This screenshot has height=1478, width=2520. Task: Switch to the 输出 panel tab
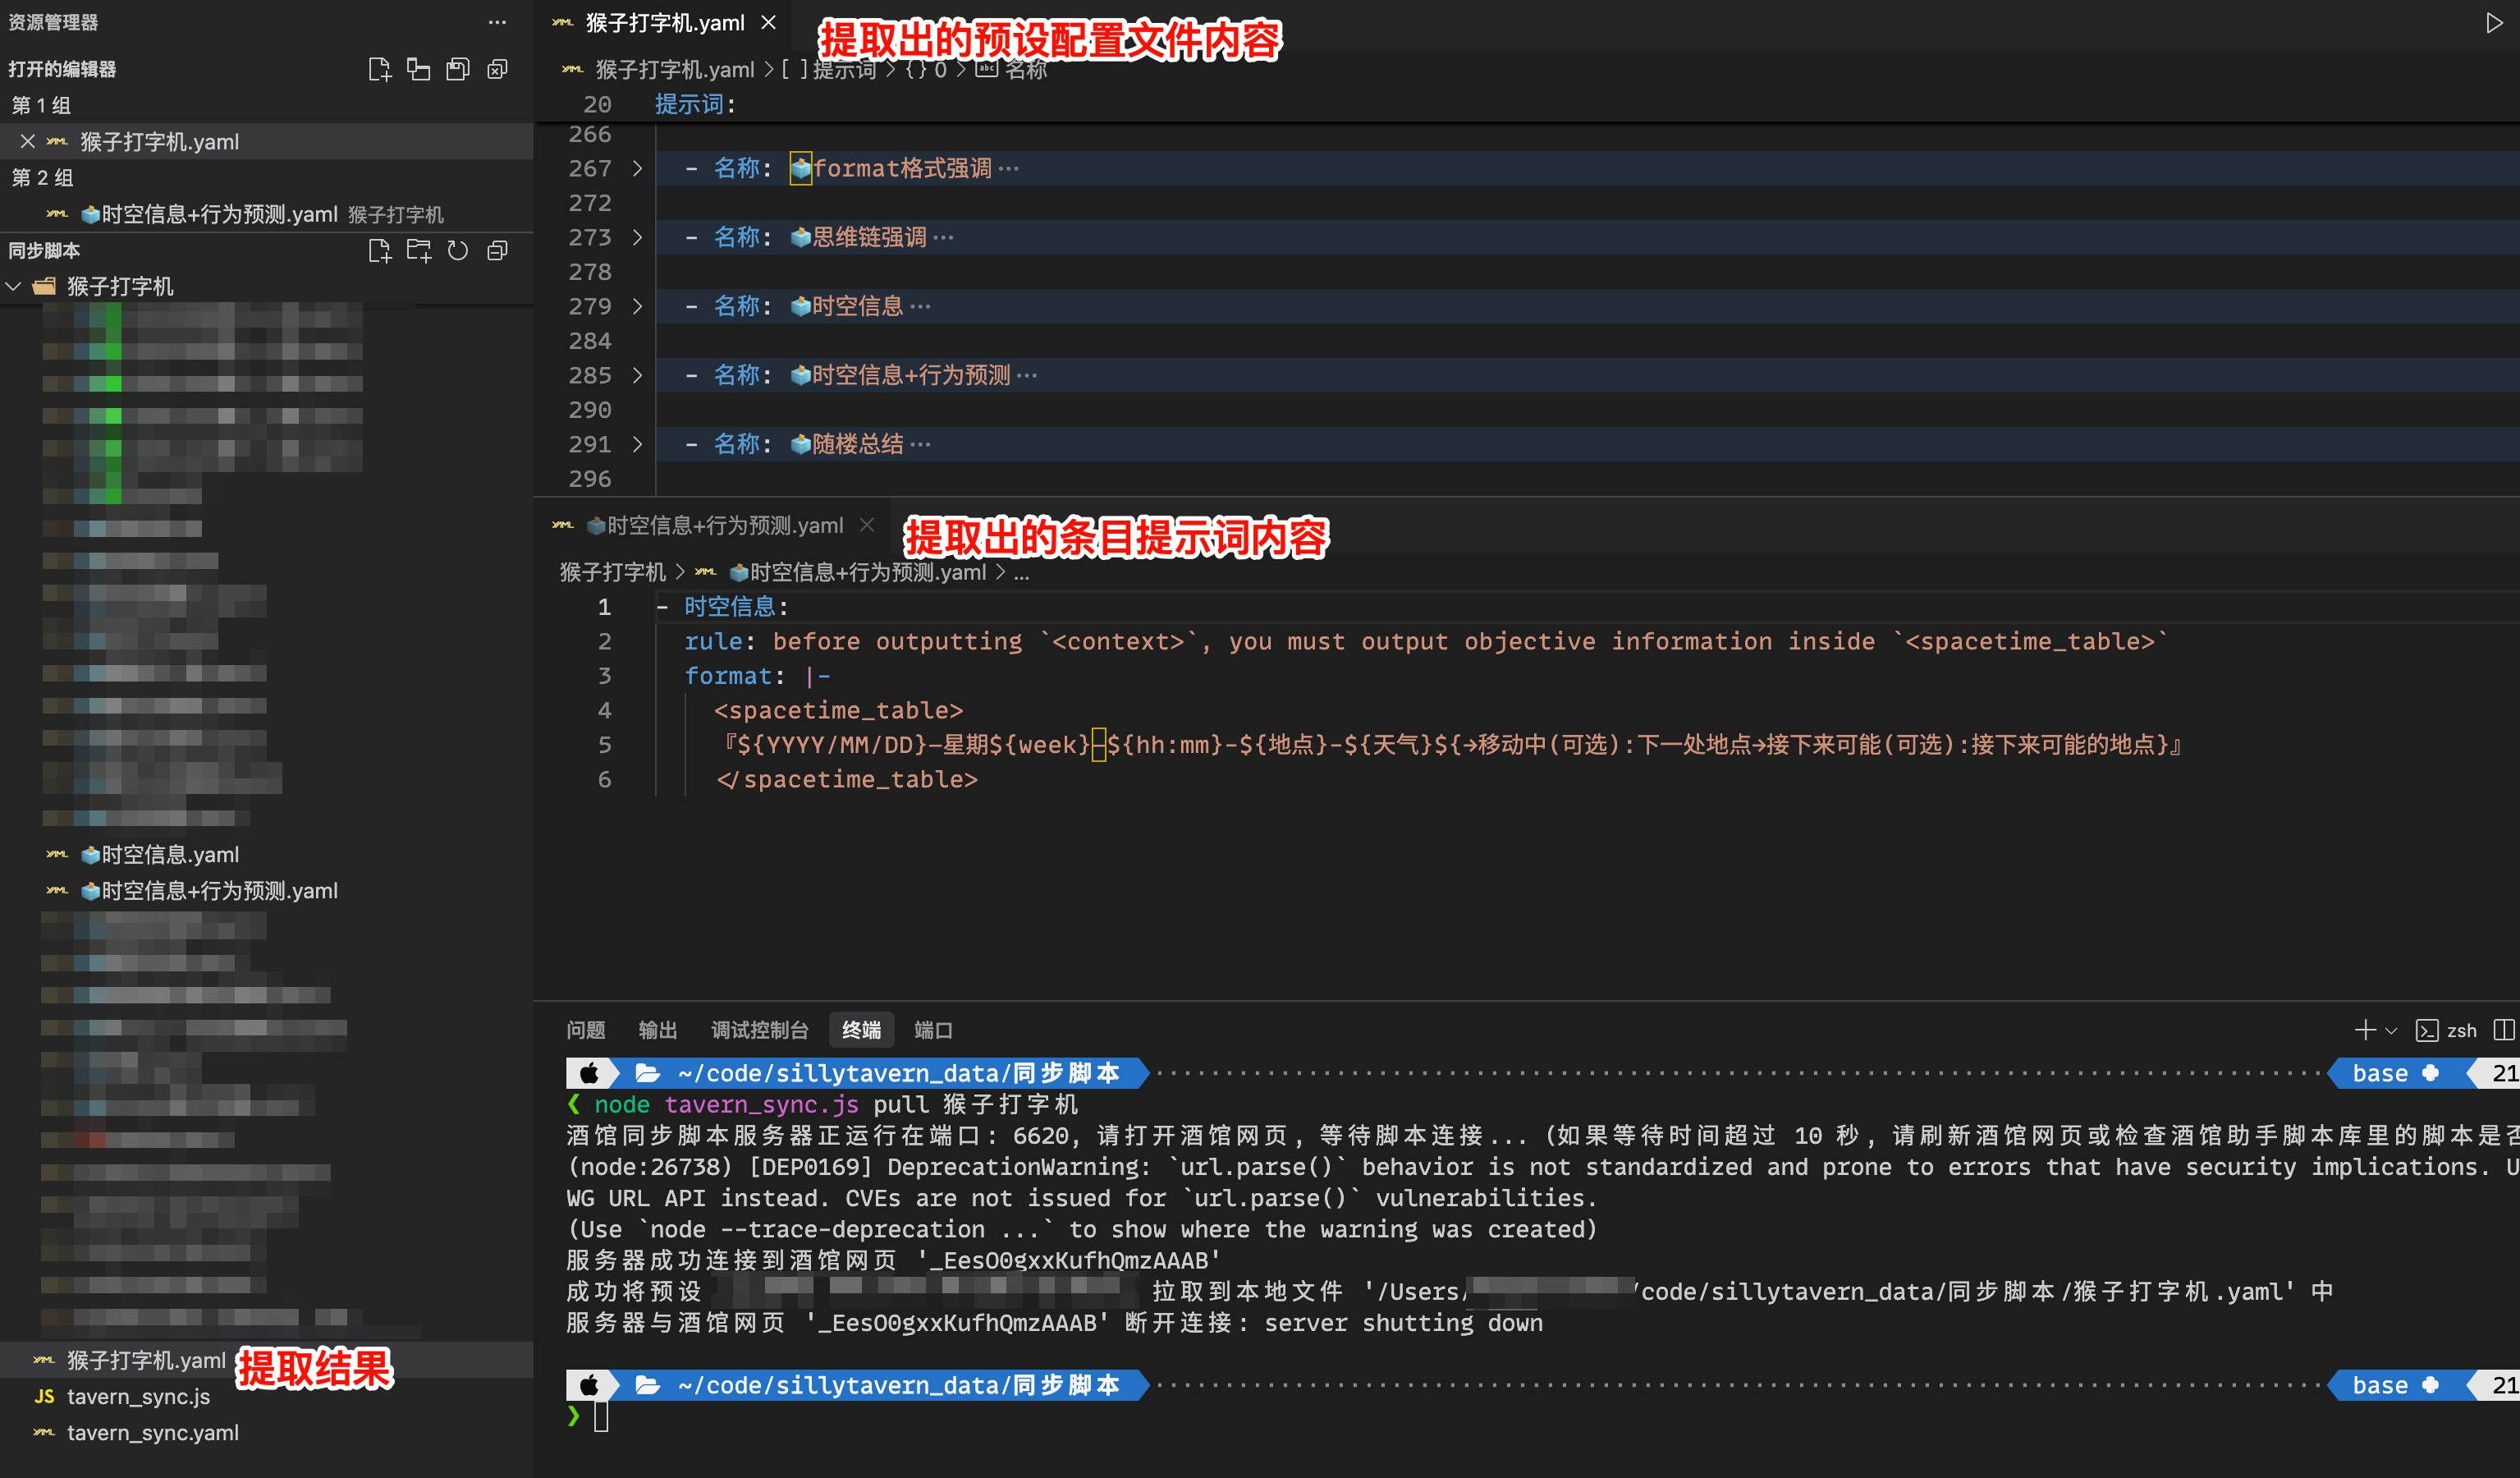pyautogui.click(x=658, y=1030)
